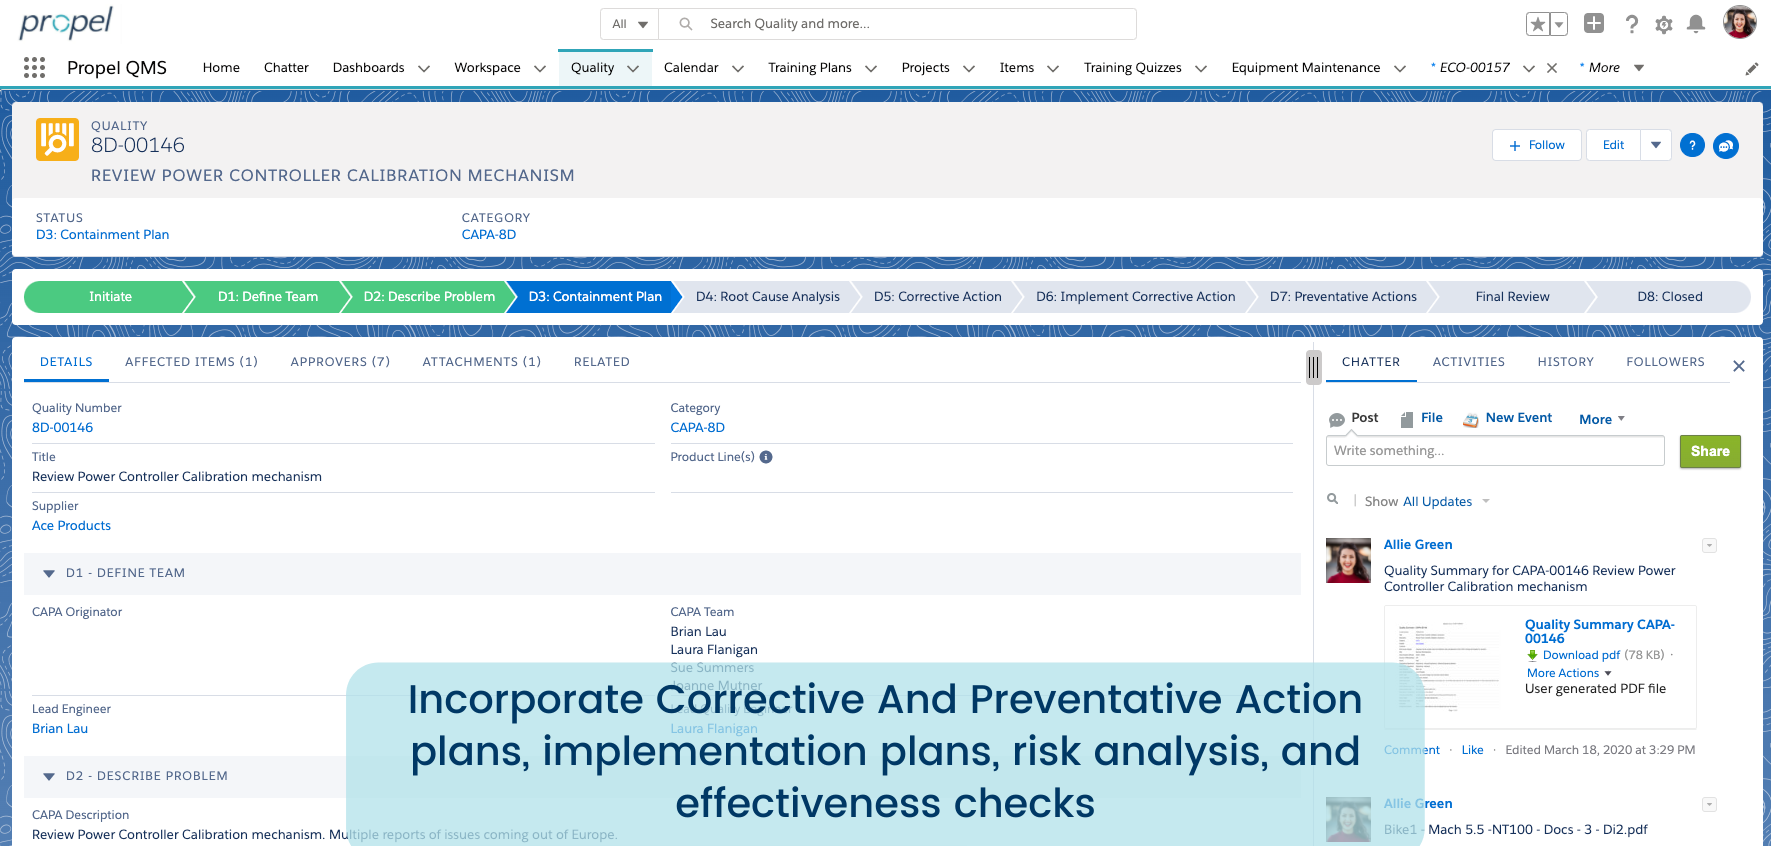Image resolution: width=1771 pixels, height=846 pixels.
Task: Open the search scope All dropdown
Action: [x=630, y=24]
